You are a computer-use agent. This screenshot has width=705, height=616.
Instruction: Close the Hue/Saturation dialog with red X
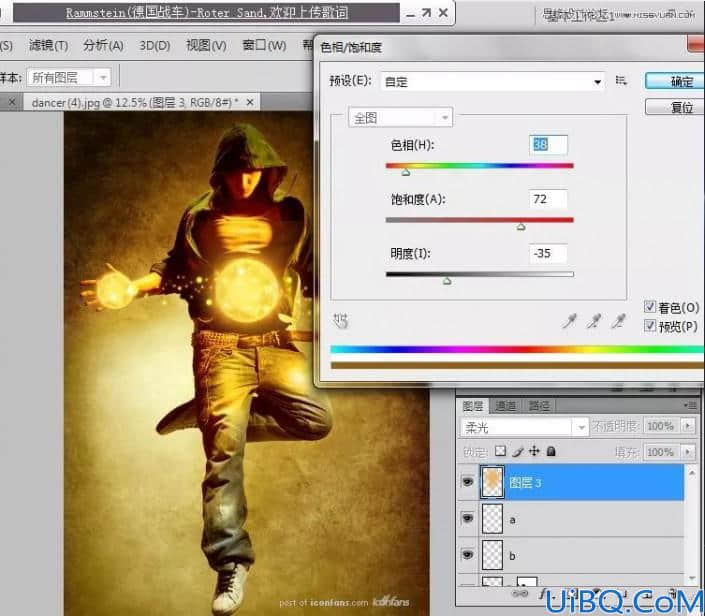click(696, 45)
